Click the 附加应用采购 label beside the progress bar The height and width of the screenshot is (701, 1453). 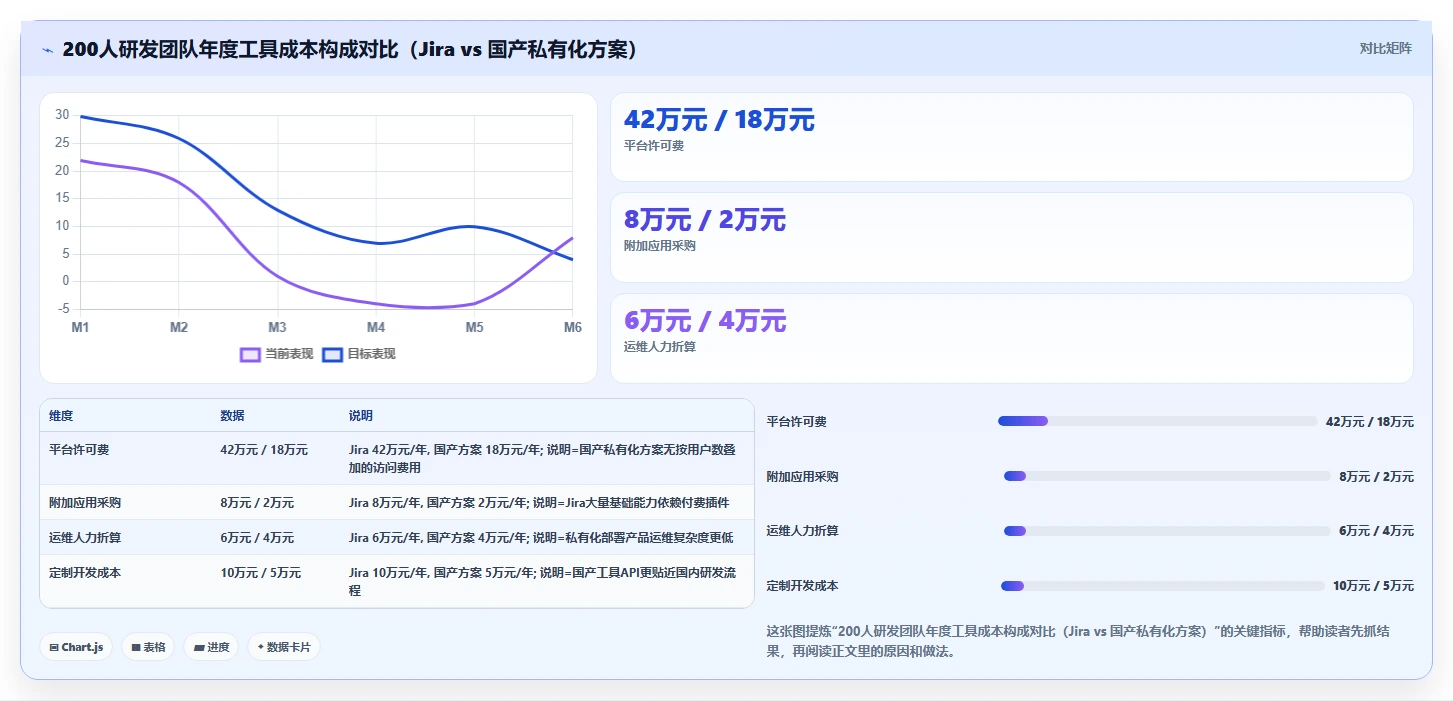pos(803,477)
